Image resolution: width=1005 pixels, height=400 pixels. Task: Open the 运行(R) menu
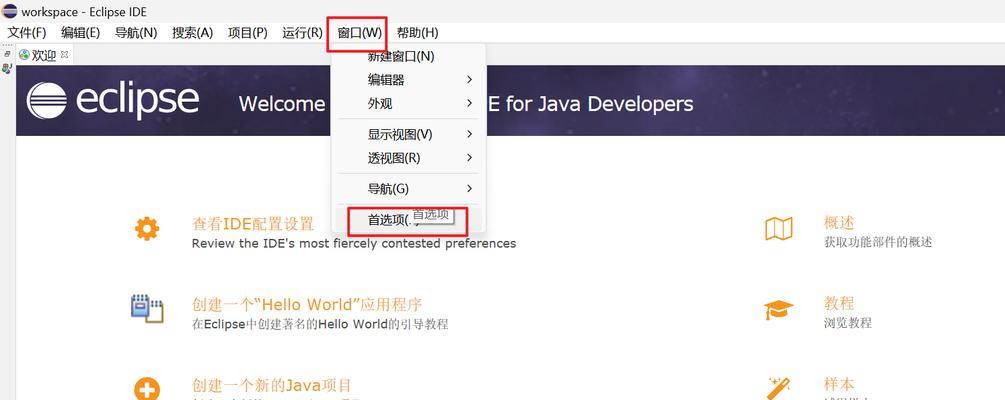pyautogui.click(x=302, y=33)
